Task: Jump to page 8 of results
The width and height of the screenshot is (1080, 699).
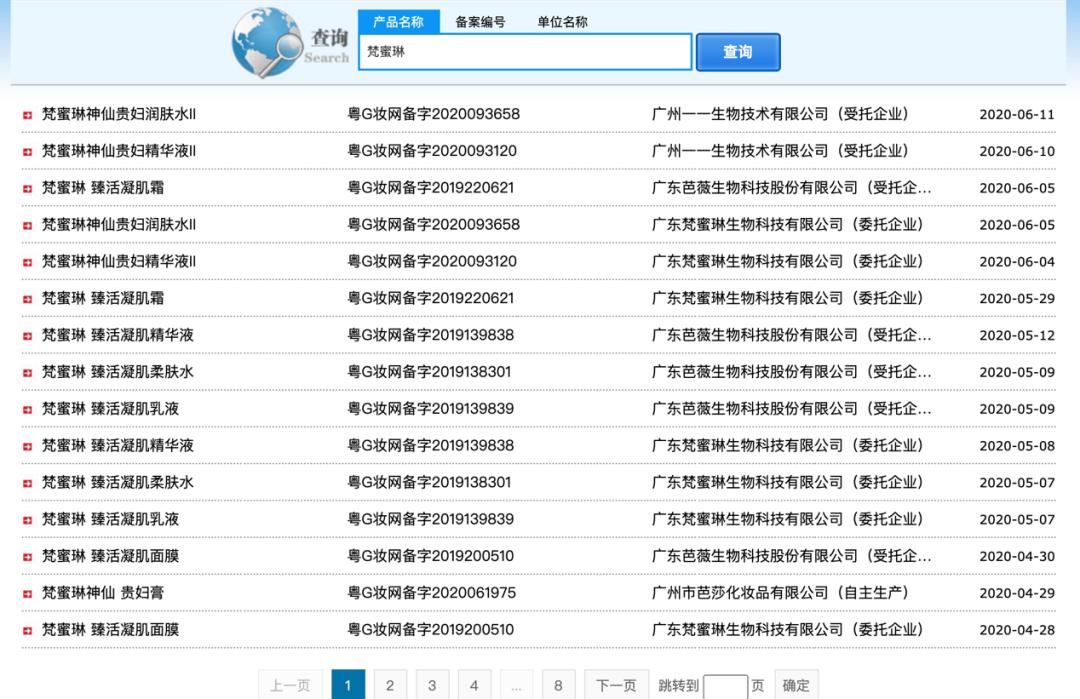Action: tap(558, 685)
